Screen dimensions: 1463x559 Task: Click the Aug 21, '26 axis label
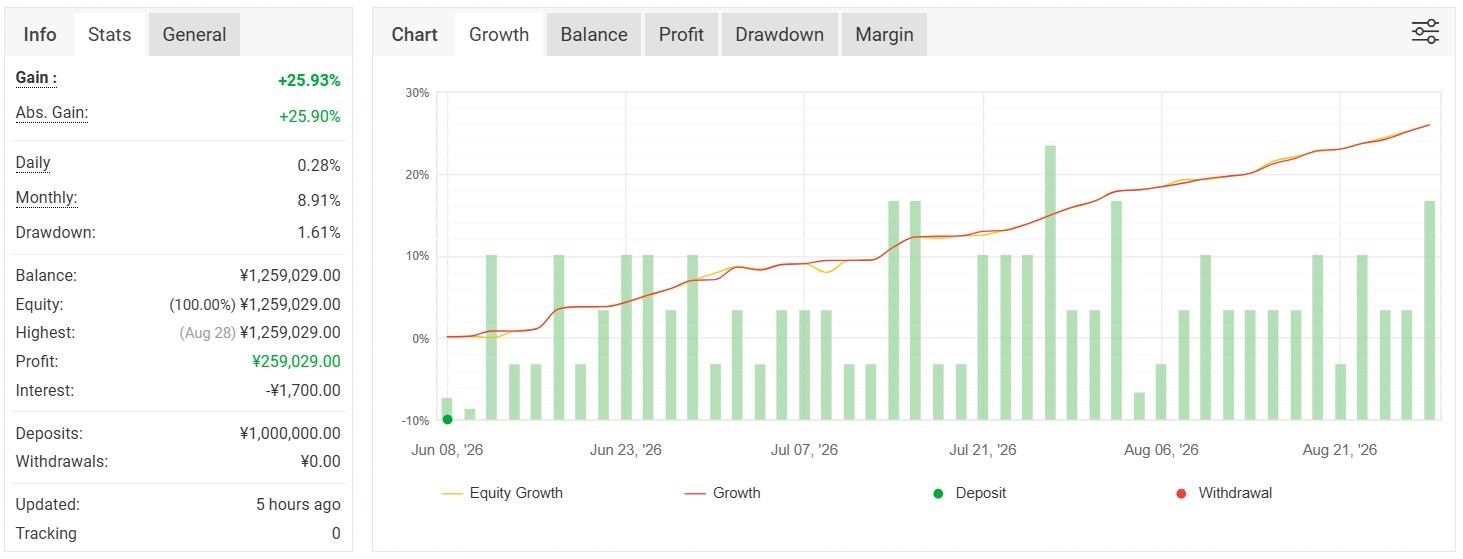(x=1340, y=451)
